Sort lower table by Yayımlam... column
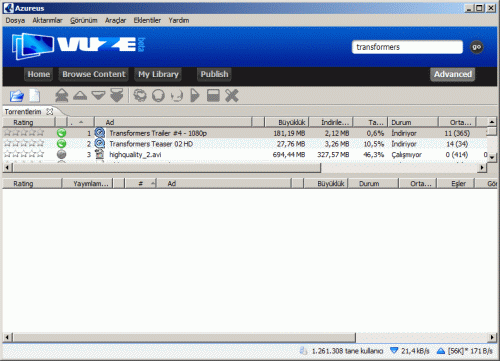Image resolution: width=500 pixels, height=361 pixels. (87, 183)
